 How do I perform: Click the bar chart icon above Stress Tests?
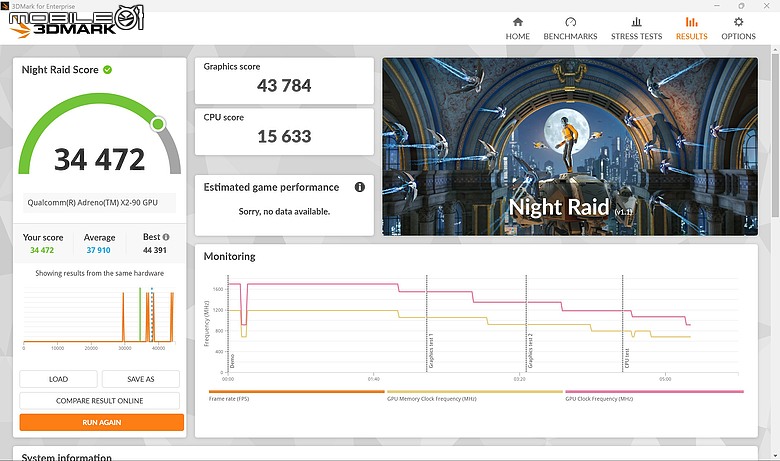636,22
